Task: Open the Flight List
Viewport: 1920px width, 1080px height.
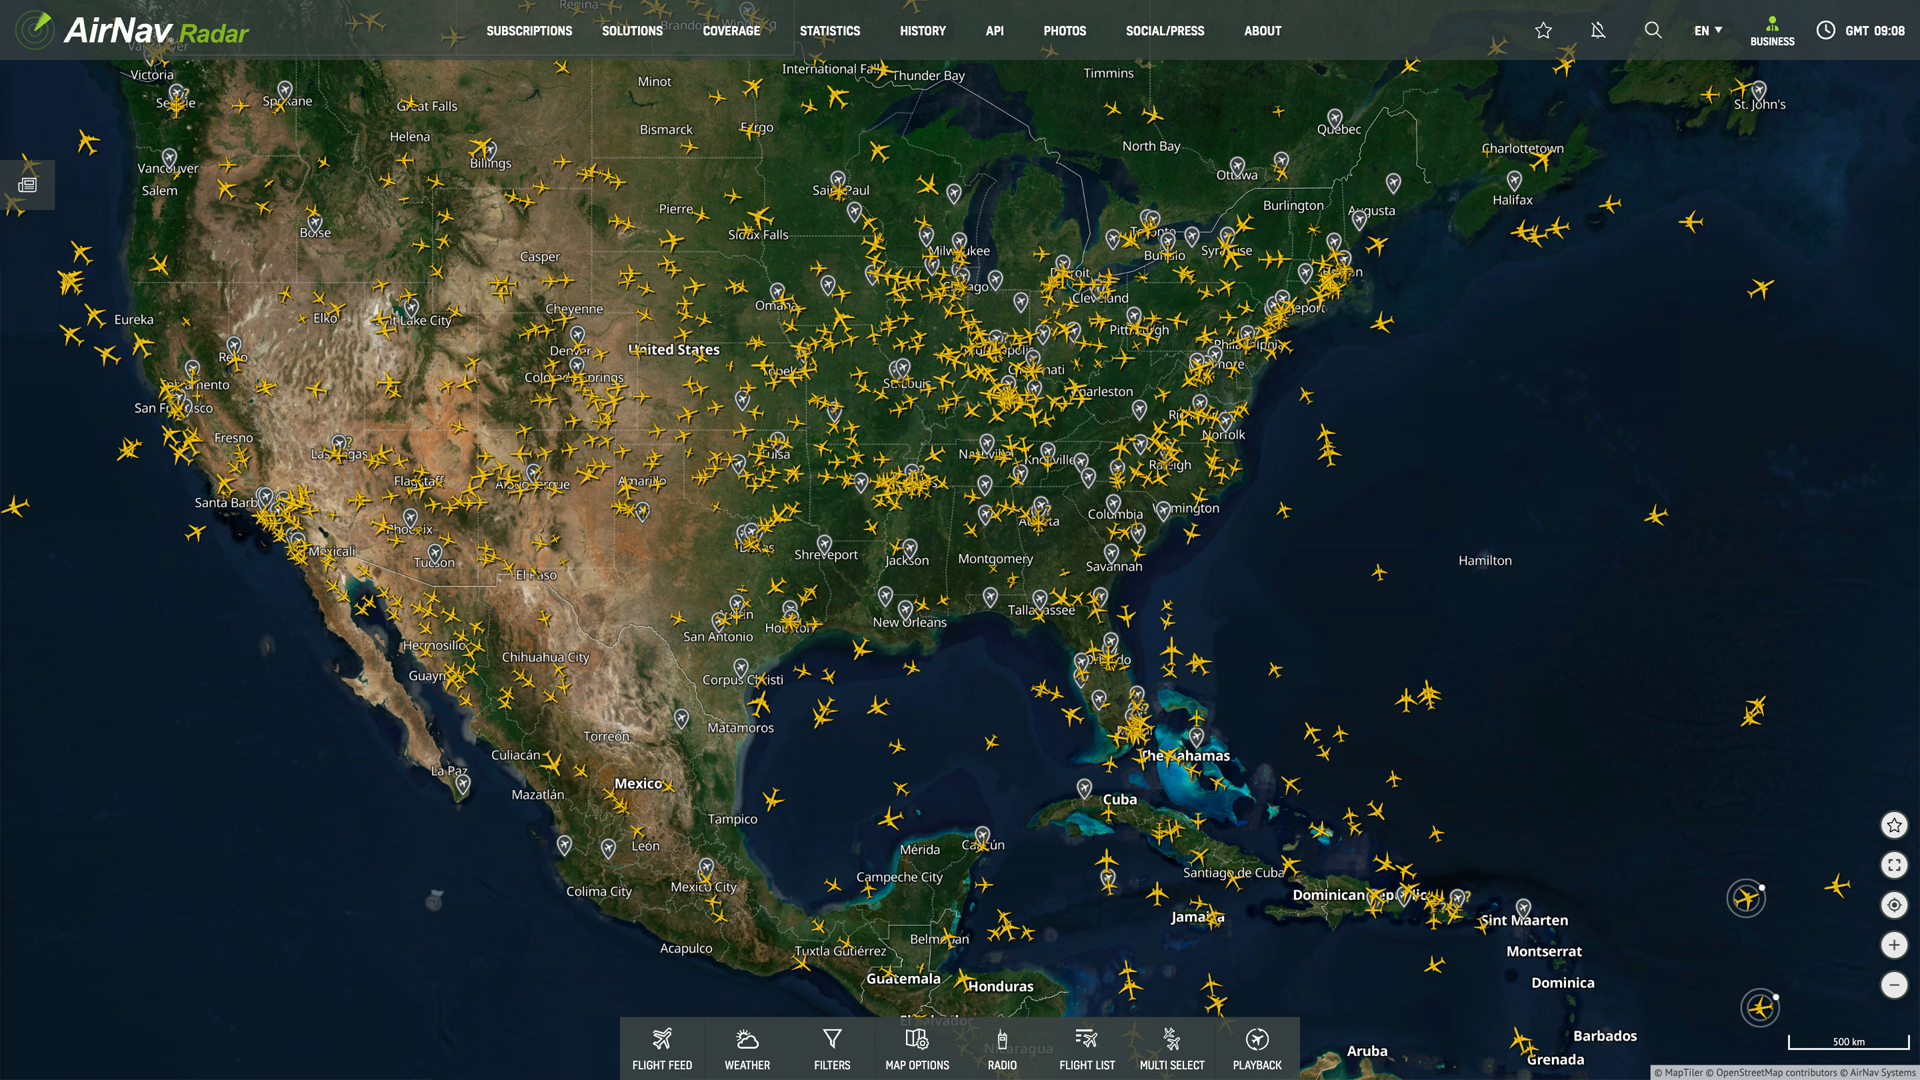Action: pyautogui.click(x=1087, y=1048)
